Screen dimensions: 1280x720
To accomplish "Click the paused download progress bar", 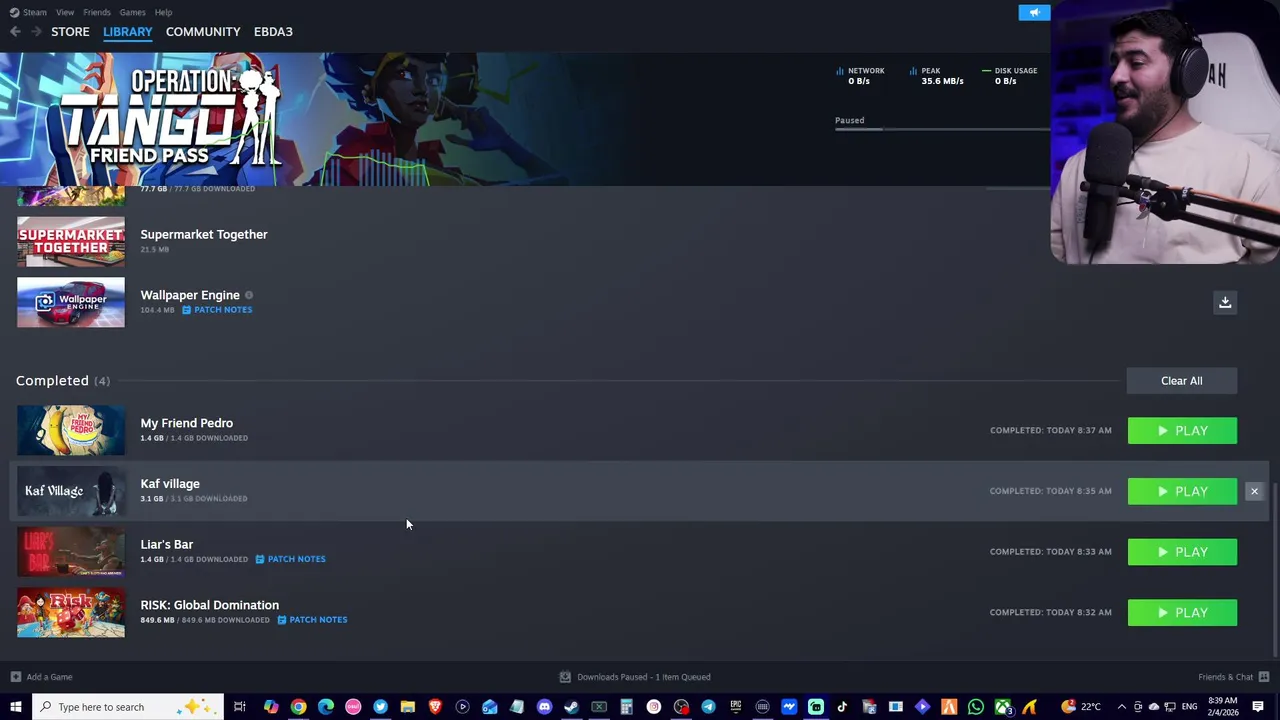I will coord(942,130).
